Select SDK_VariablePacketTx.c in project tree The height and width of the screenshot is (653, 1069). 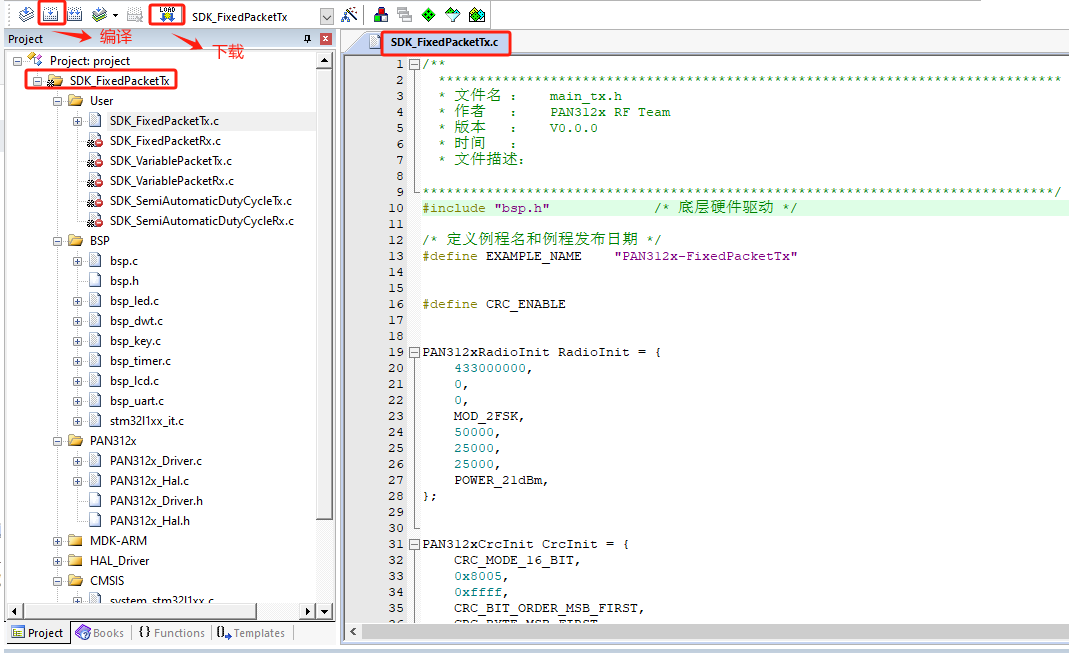(x=170, y=161)
